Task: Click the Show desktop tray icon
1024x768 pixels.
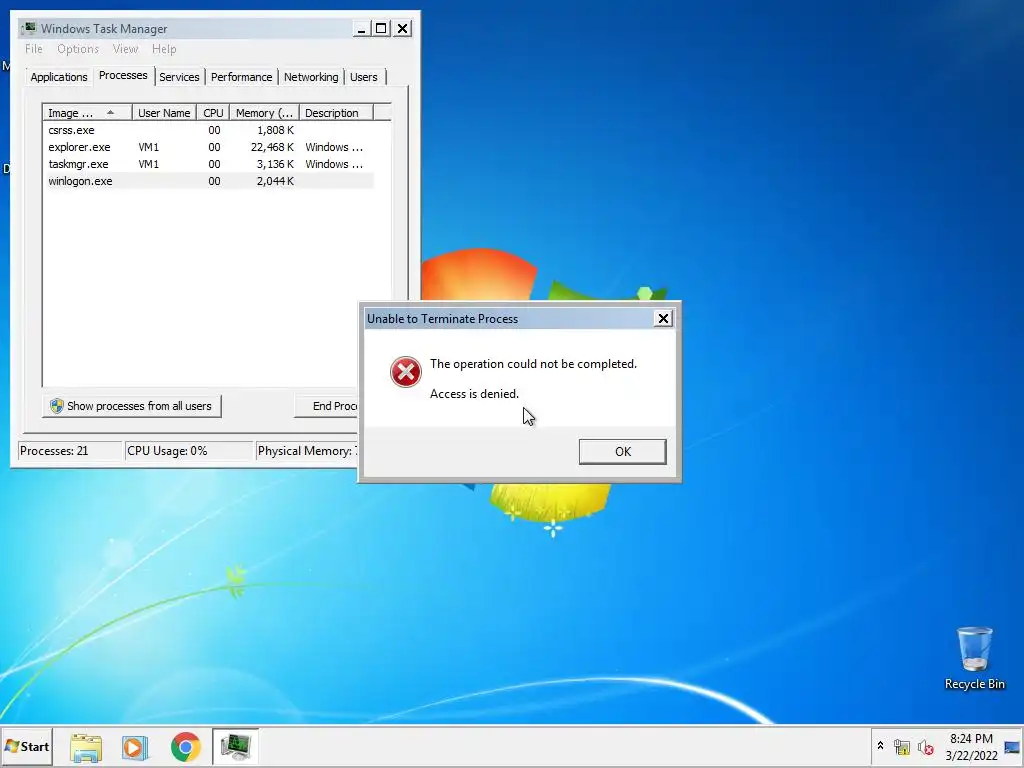Action: (x=1012, y=747)
